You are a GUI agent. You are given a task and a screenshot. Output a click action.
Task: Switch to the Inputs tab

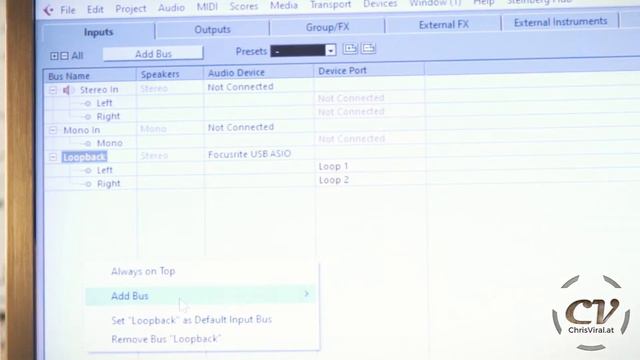pyautogui.click(x=98, y=32)
